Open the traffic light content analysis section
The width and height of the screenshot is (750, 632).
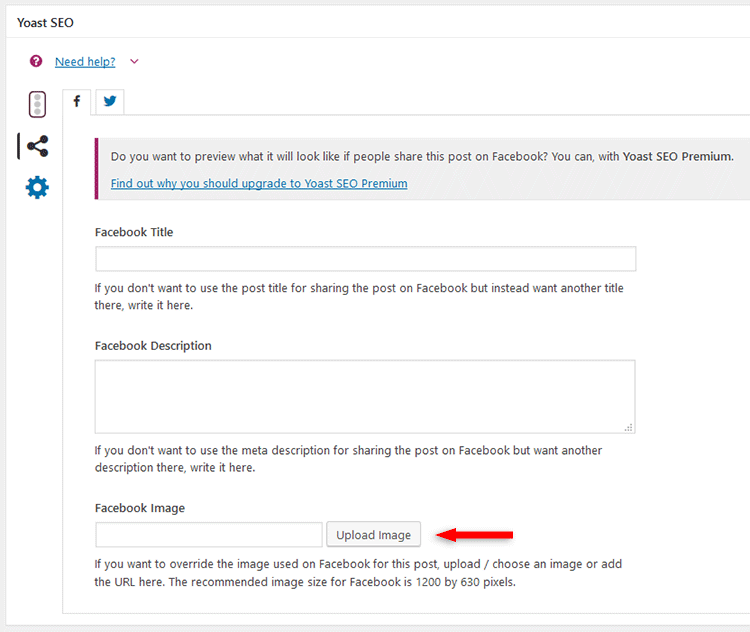click(x=37, y=104)
